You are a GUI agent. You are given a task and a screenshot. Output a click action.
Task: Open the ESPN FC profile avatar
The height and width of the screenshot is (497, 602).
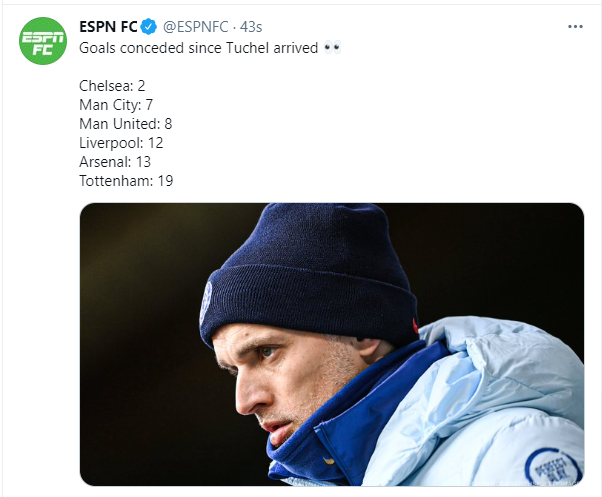pyautogui.click(x=43, y=42)
